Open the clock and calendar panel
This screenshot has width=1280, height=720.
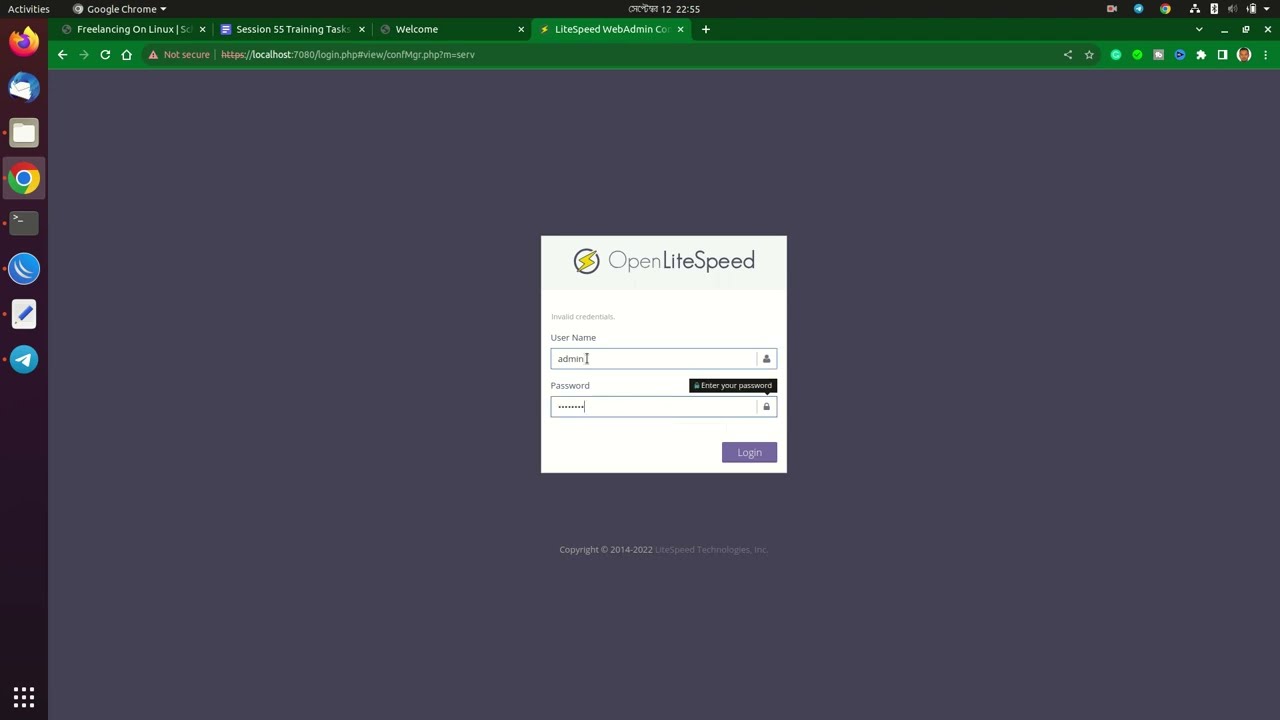coord(664,9)
